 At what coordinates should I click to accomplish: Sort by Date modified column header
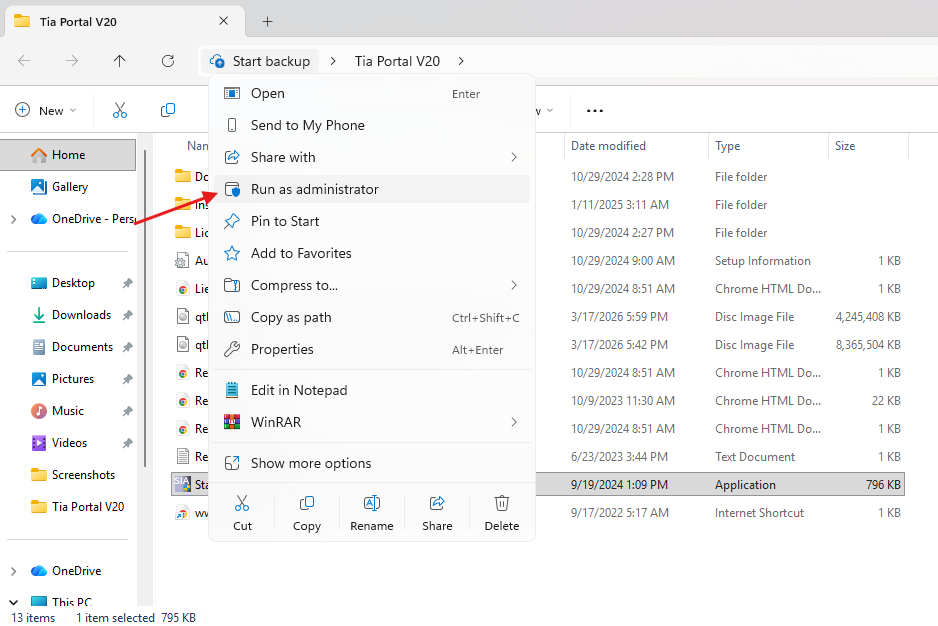tap(608, 146)
